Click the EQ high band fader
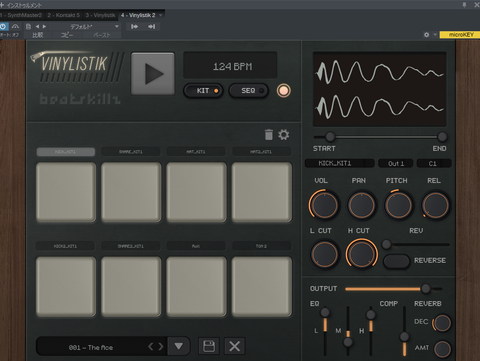480x361 pixels. (x=371, y=314)
